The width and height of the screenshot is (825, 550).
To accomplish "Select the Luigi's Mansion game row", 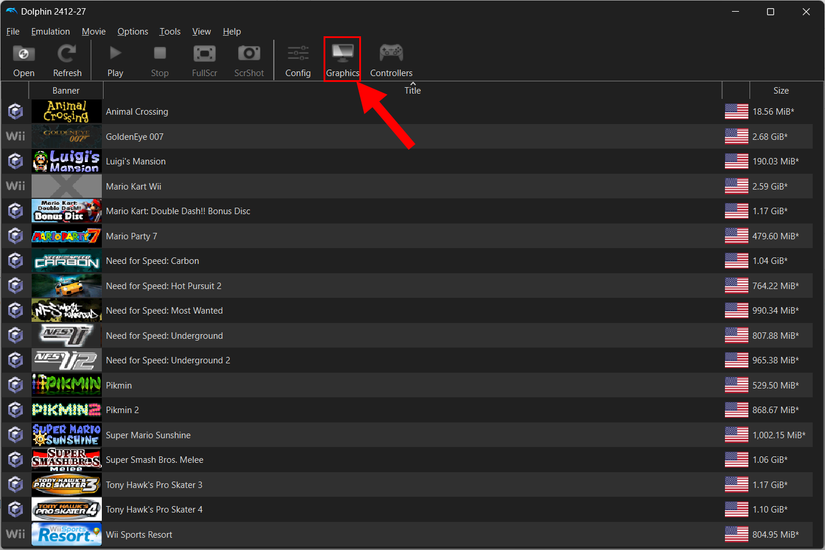I will point(136,161).
